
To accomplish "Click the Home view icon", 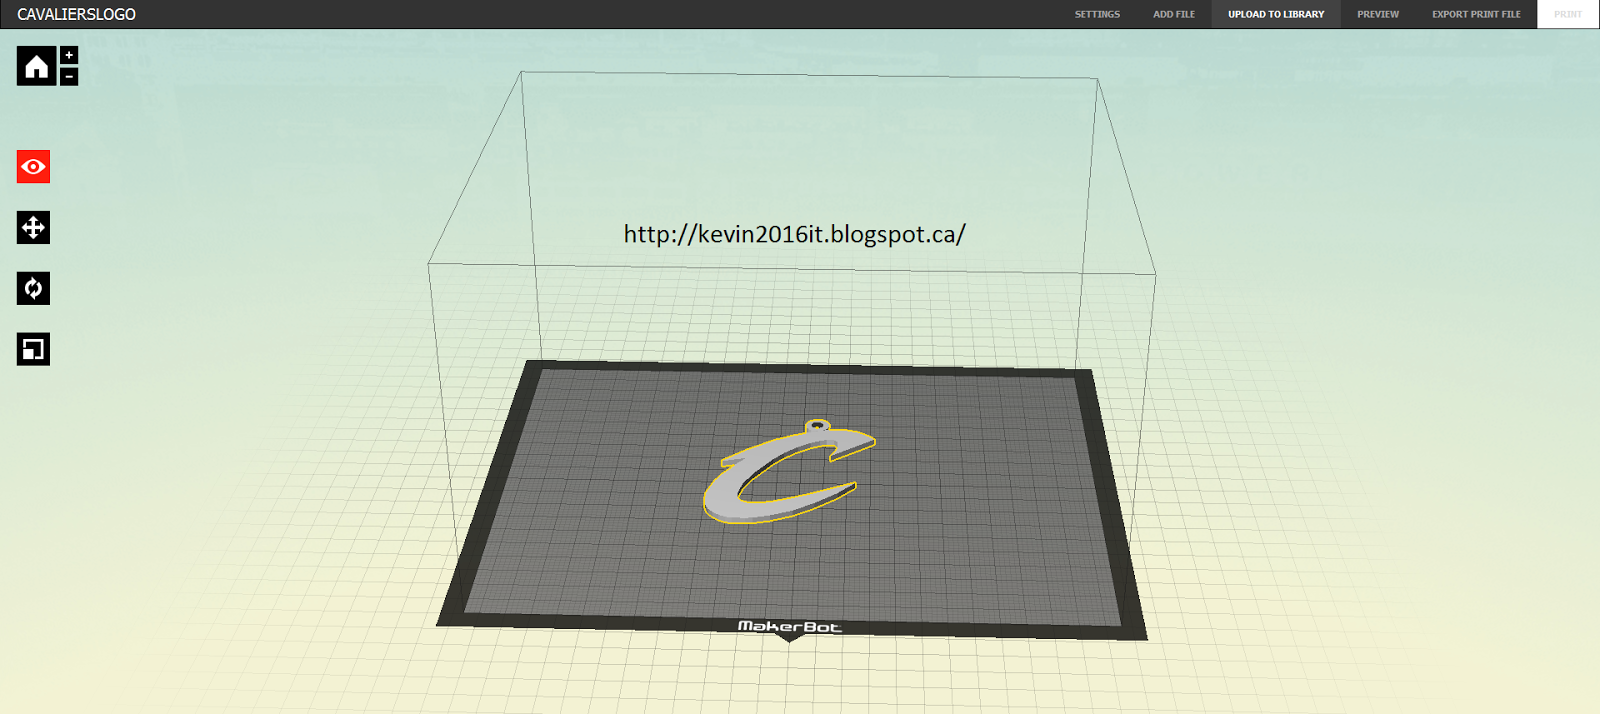I will 36,66.
